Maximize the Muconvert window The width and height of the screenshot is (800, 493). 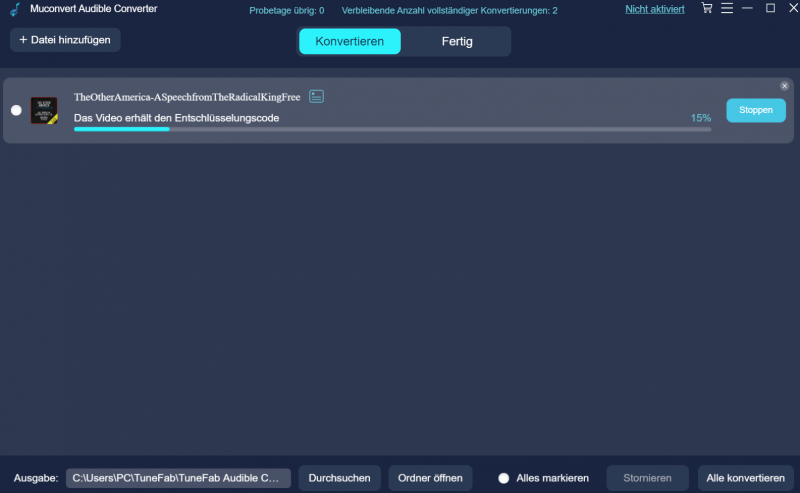(770, 8)
